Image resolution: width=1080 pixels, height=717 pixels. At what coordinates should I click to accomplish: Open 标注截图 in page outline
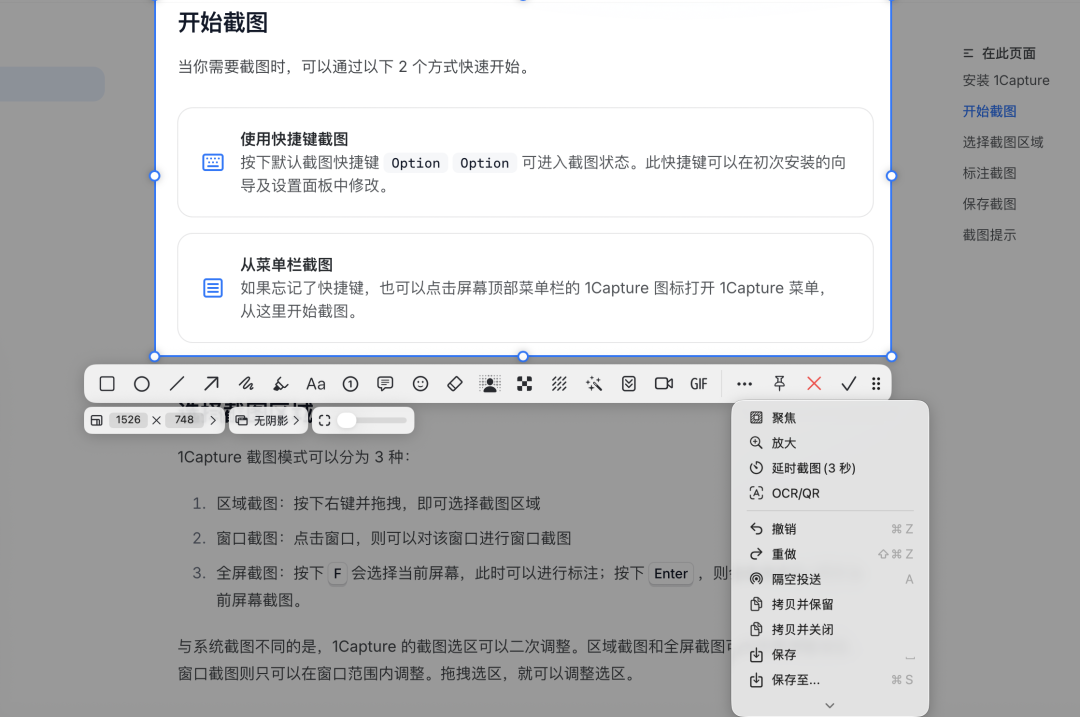pyautogui.click(x=989, y=174)
